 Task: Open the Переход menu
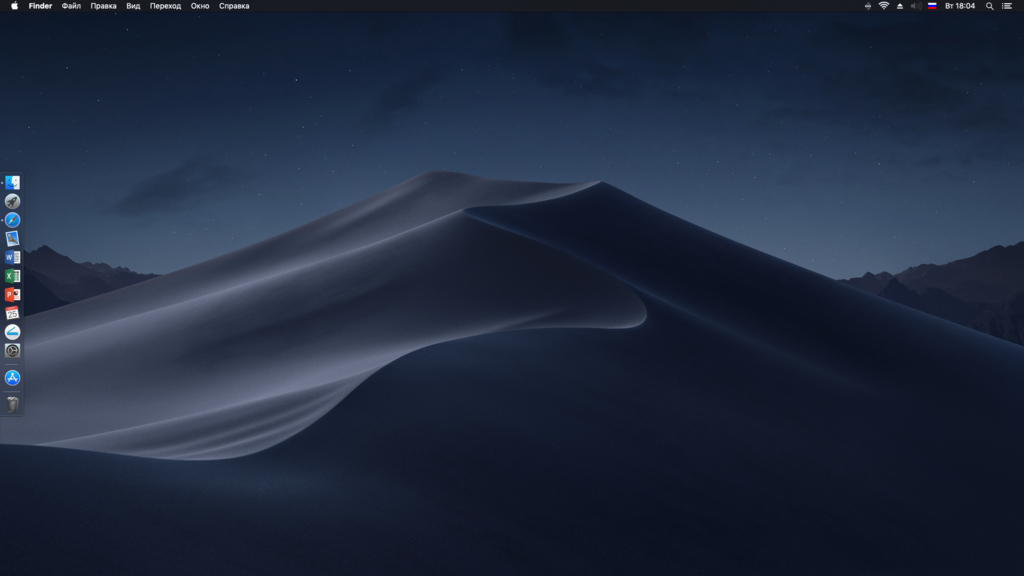tap(165, 6)
